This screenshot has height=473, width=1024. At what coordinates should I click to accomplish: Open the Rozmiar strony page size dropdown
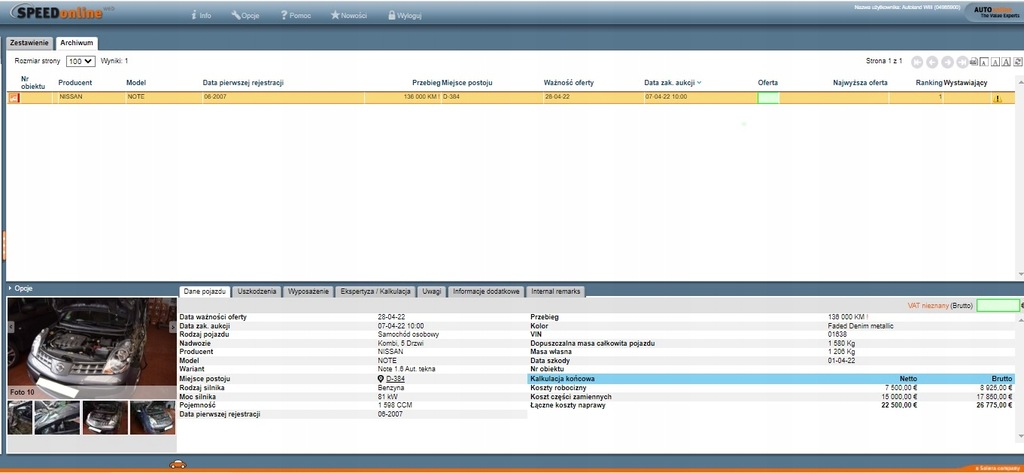(80, 61)
